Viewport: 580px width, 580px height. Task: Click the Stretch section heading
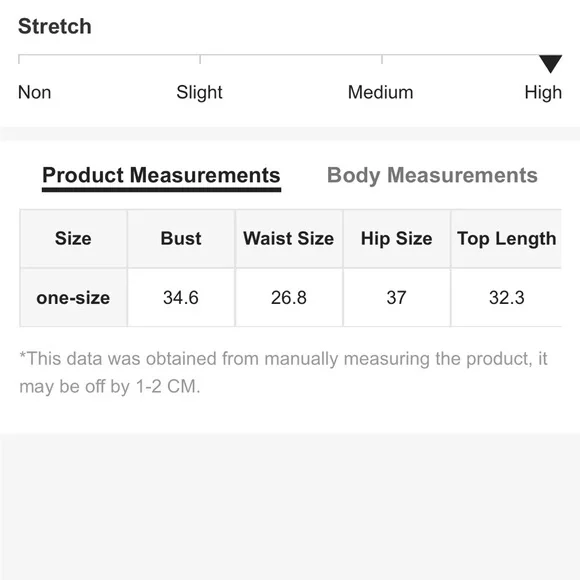tap(55, 26)
